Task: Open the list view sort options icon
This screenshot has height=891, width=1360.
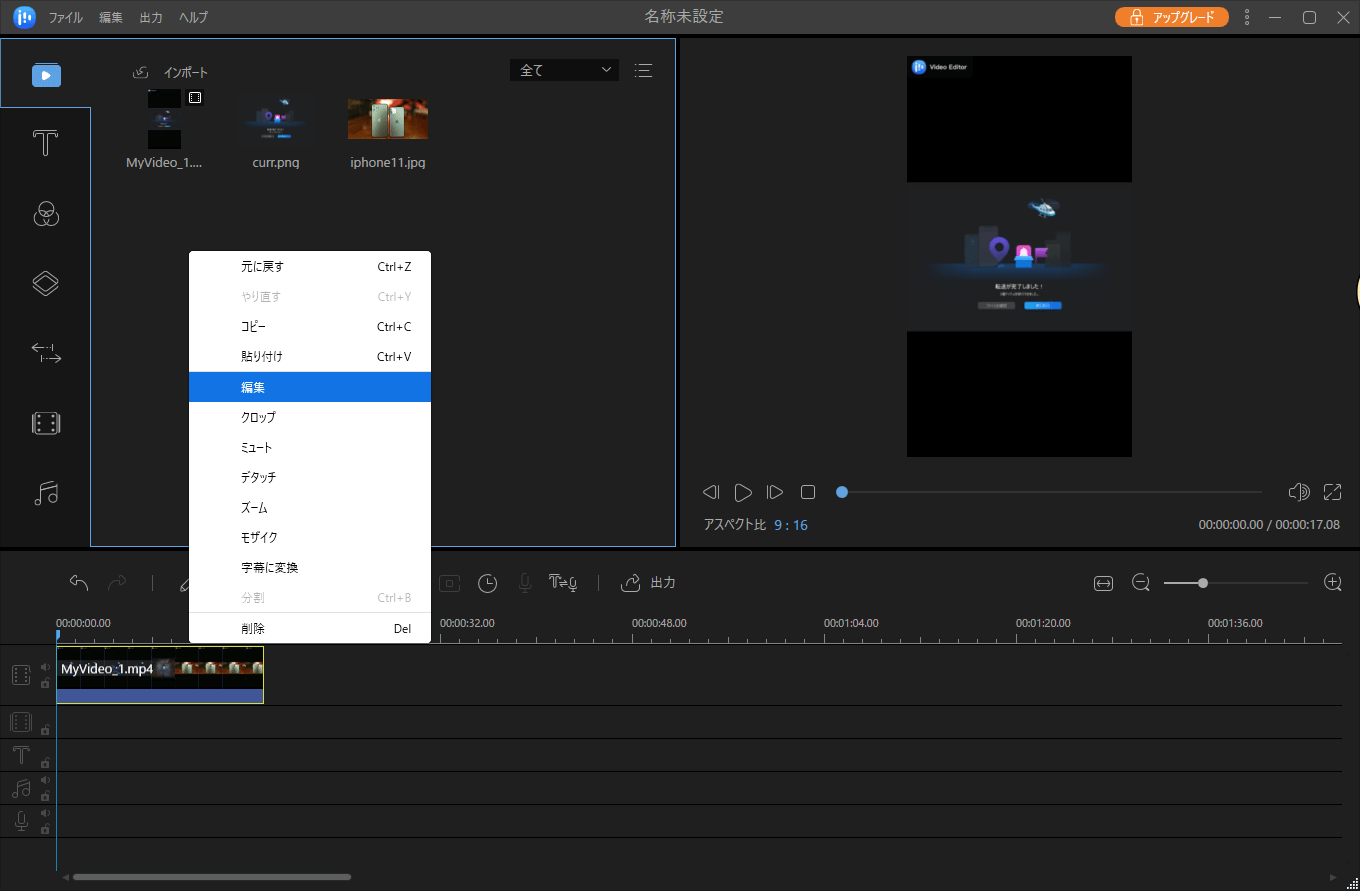Action: coord(643,70)
